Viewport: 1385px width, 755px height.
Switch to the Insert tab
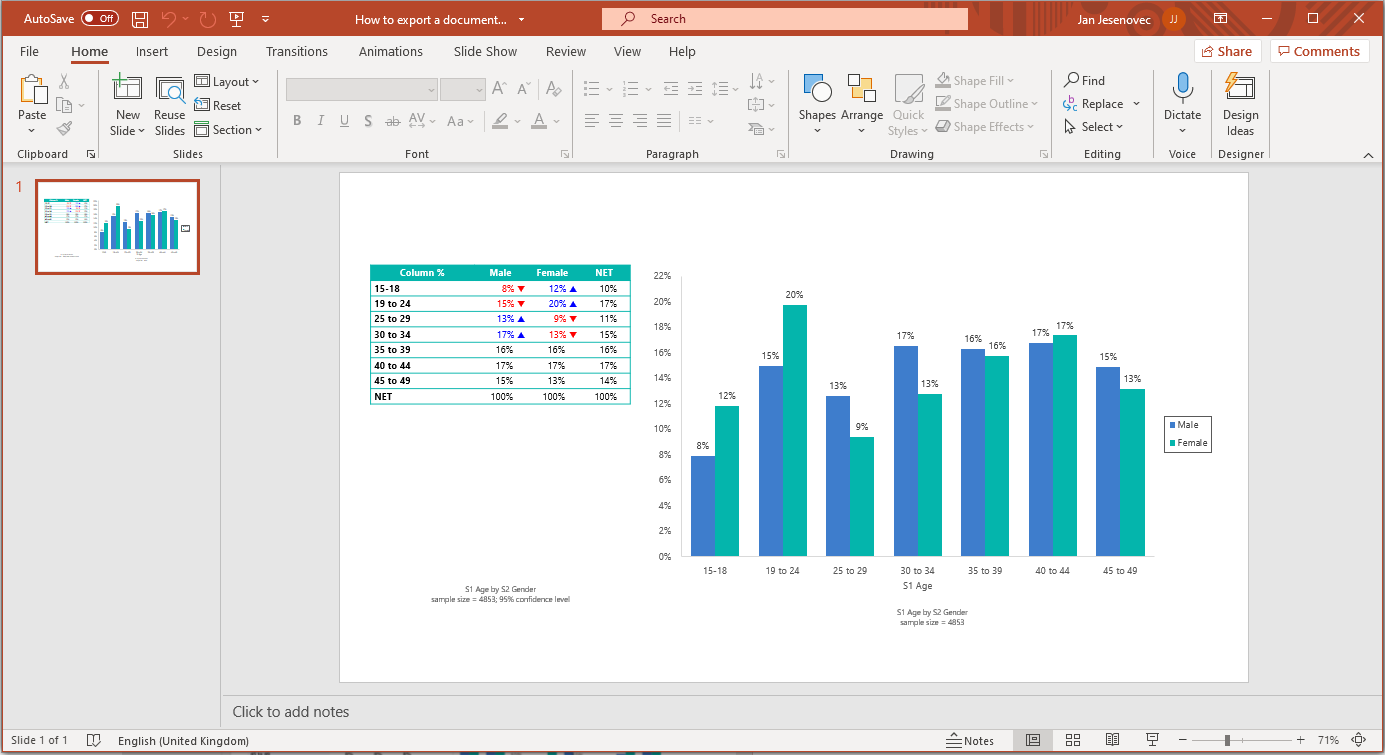tap(152, 51)
